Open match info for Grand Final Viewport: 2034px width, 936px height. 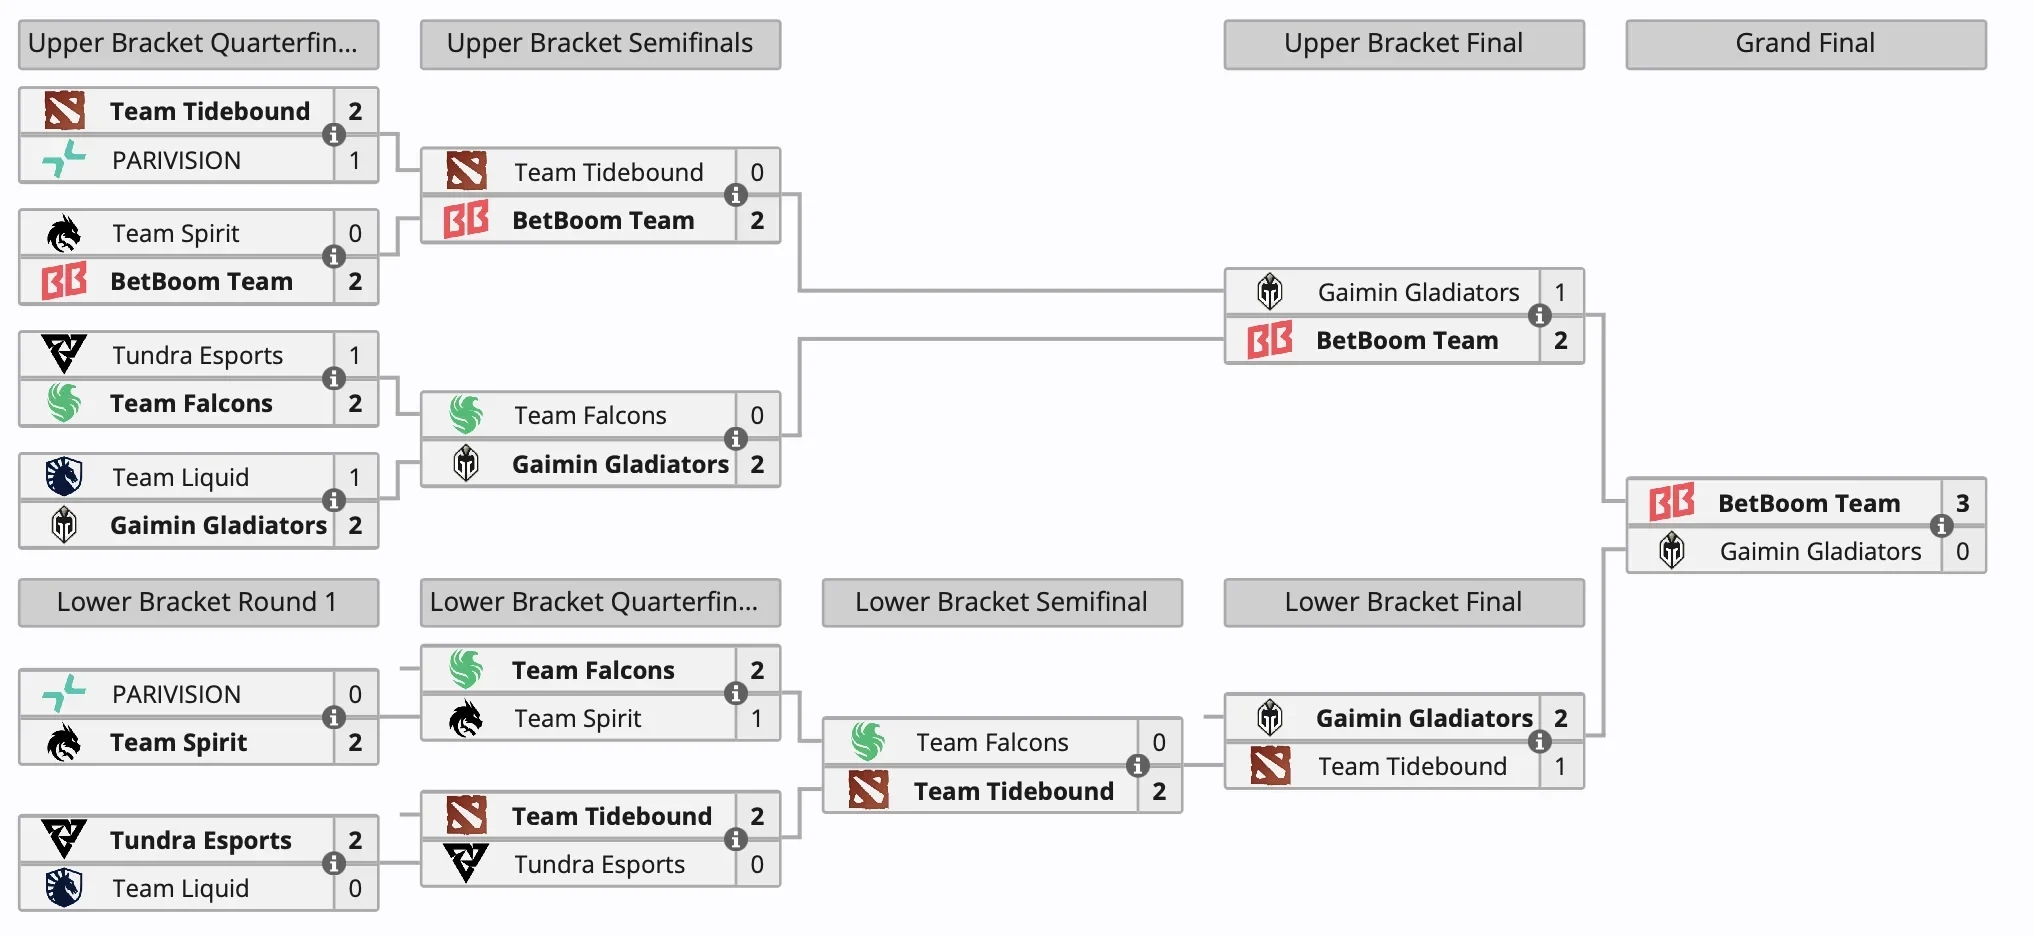1941,526
